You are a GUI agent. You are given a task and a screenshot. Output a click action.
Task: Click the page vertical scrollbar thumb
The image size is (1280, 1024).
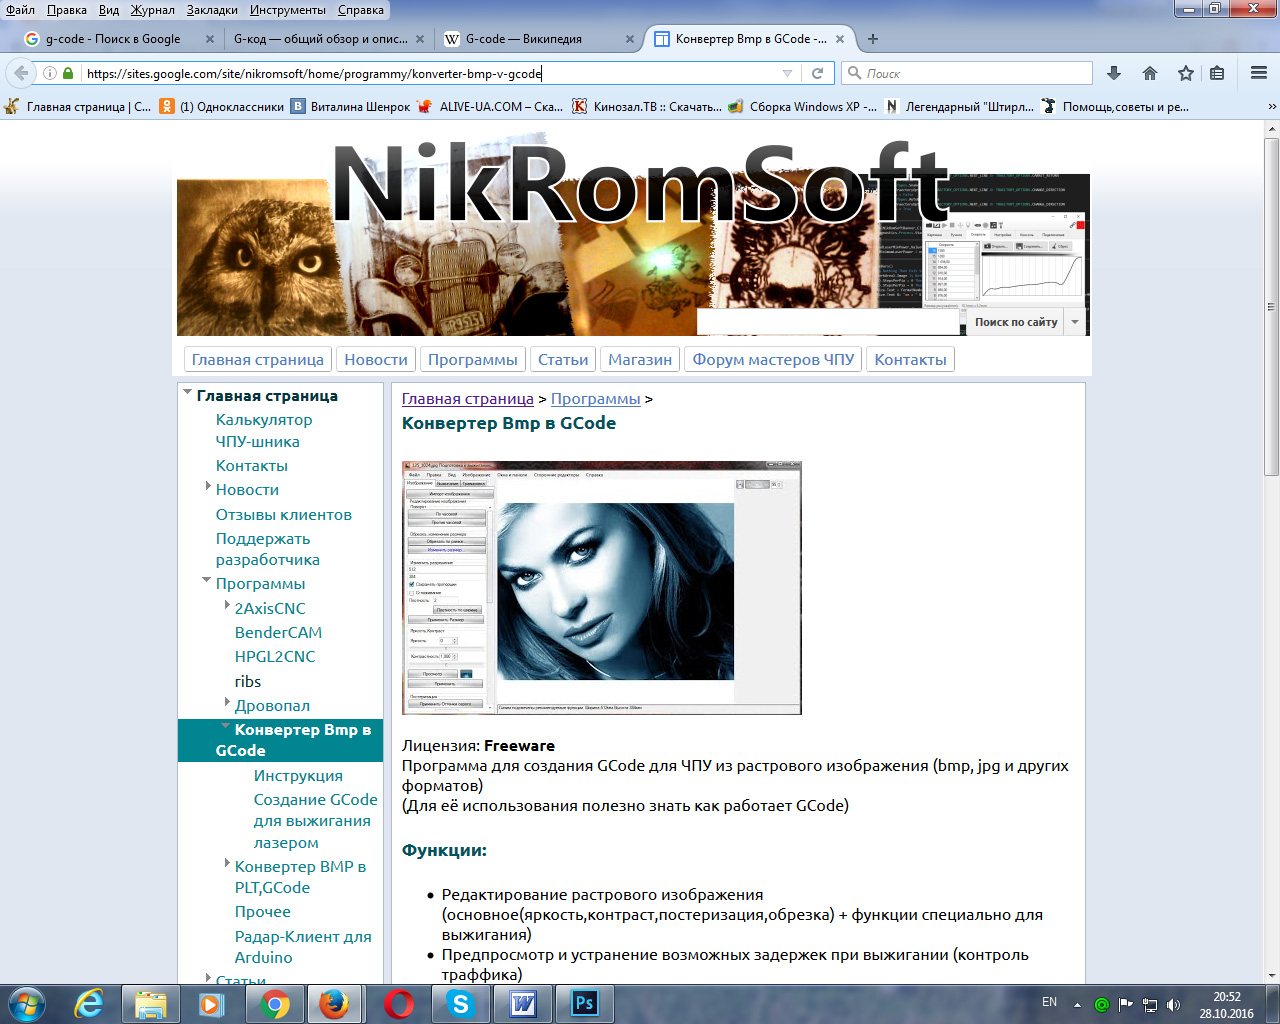[x=1271, y=305]
